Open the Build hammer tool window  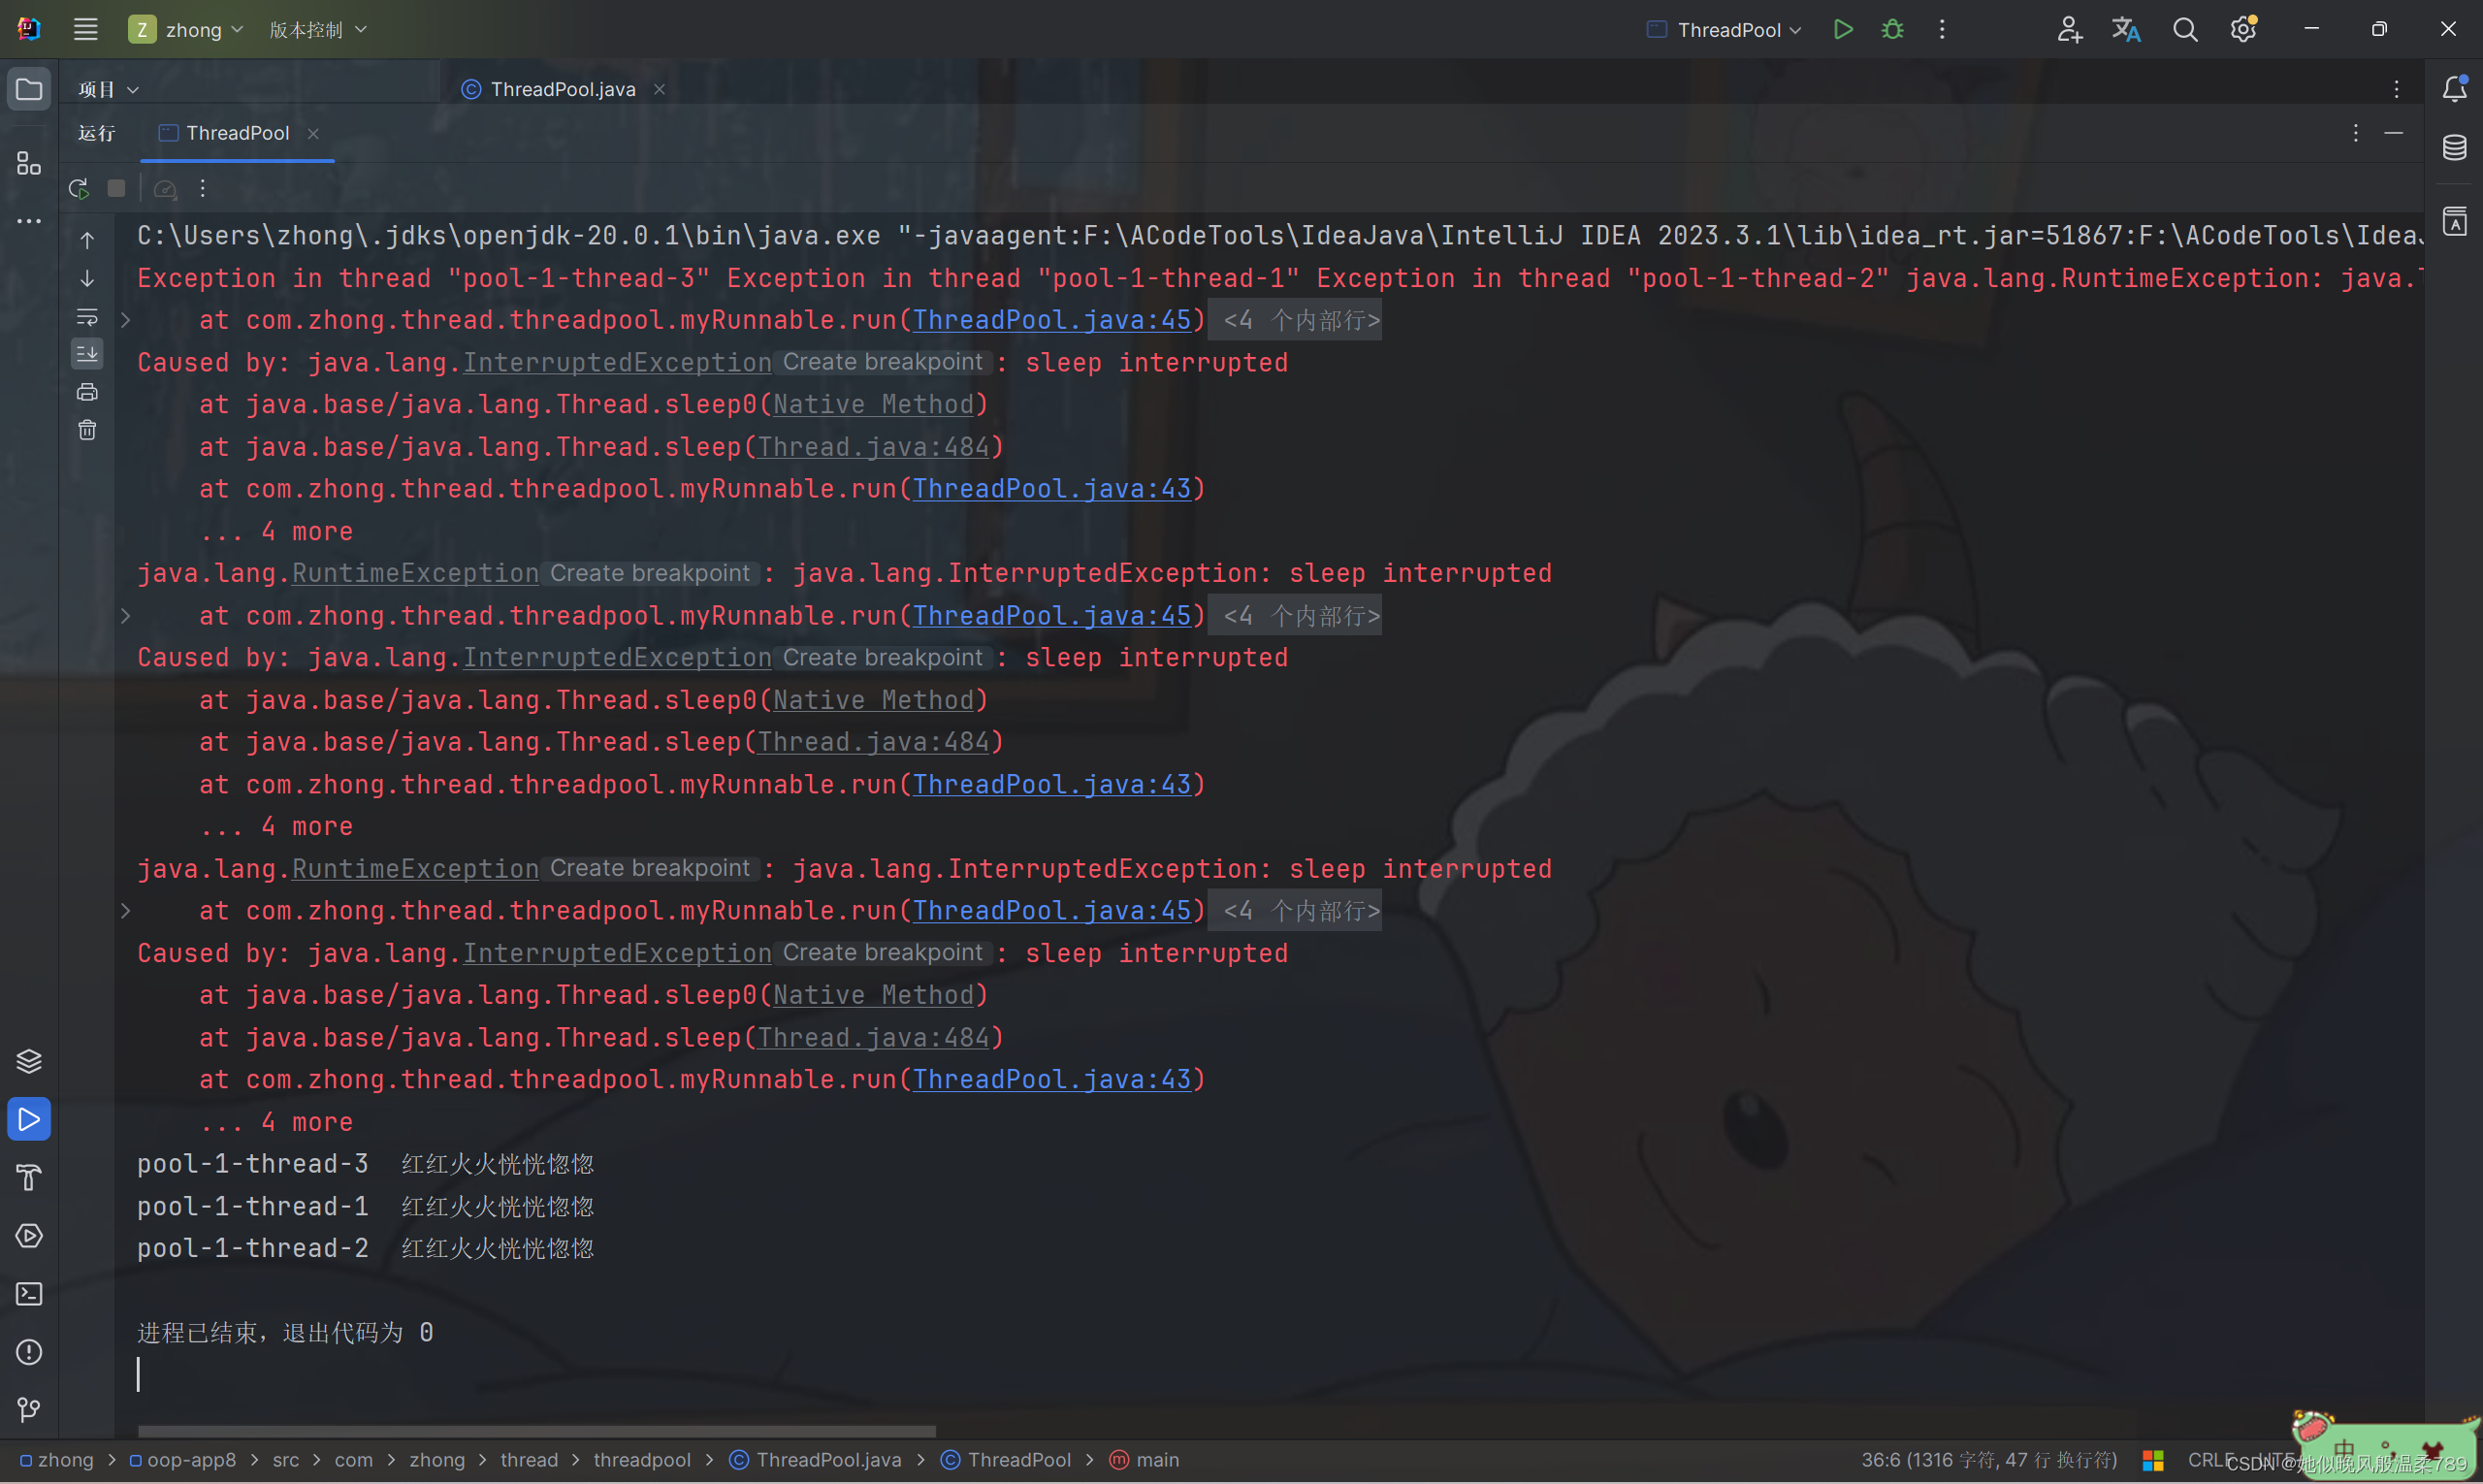point(29,1178)
